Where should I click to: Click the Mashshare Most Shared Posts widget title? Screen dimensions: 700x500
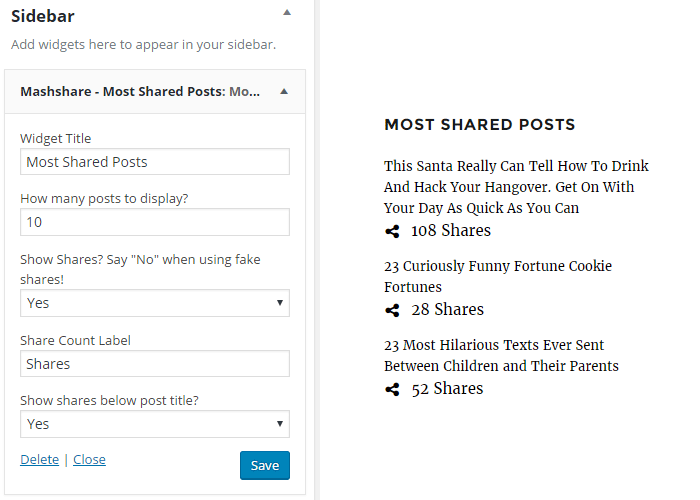(140, 91)
